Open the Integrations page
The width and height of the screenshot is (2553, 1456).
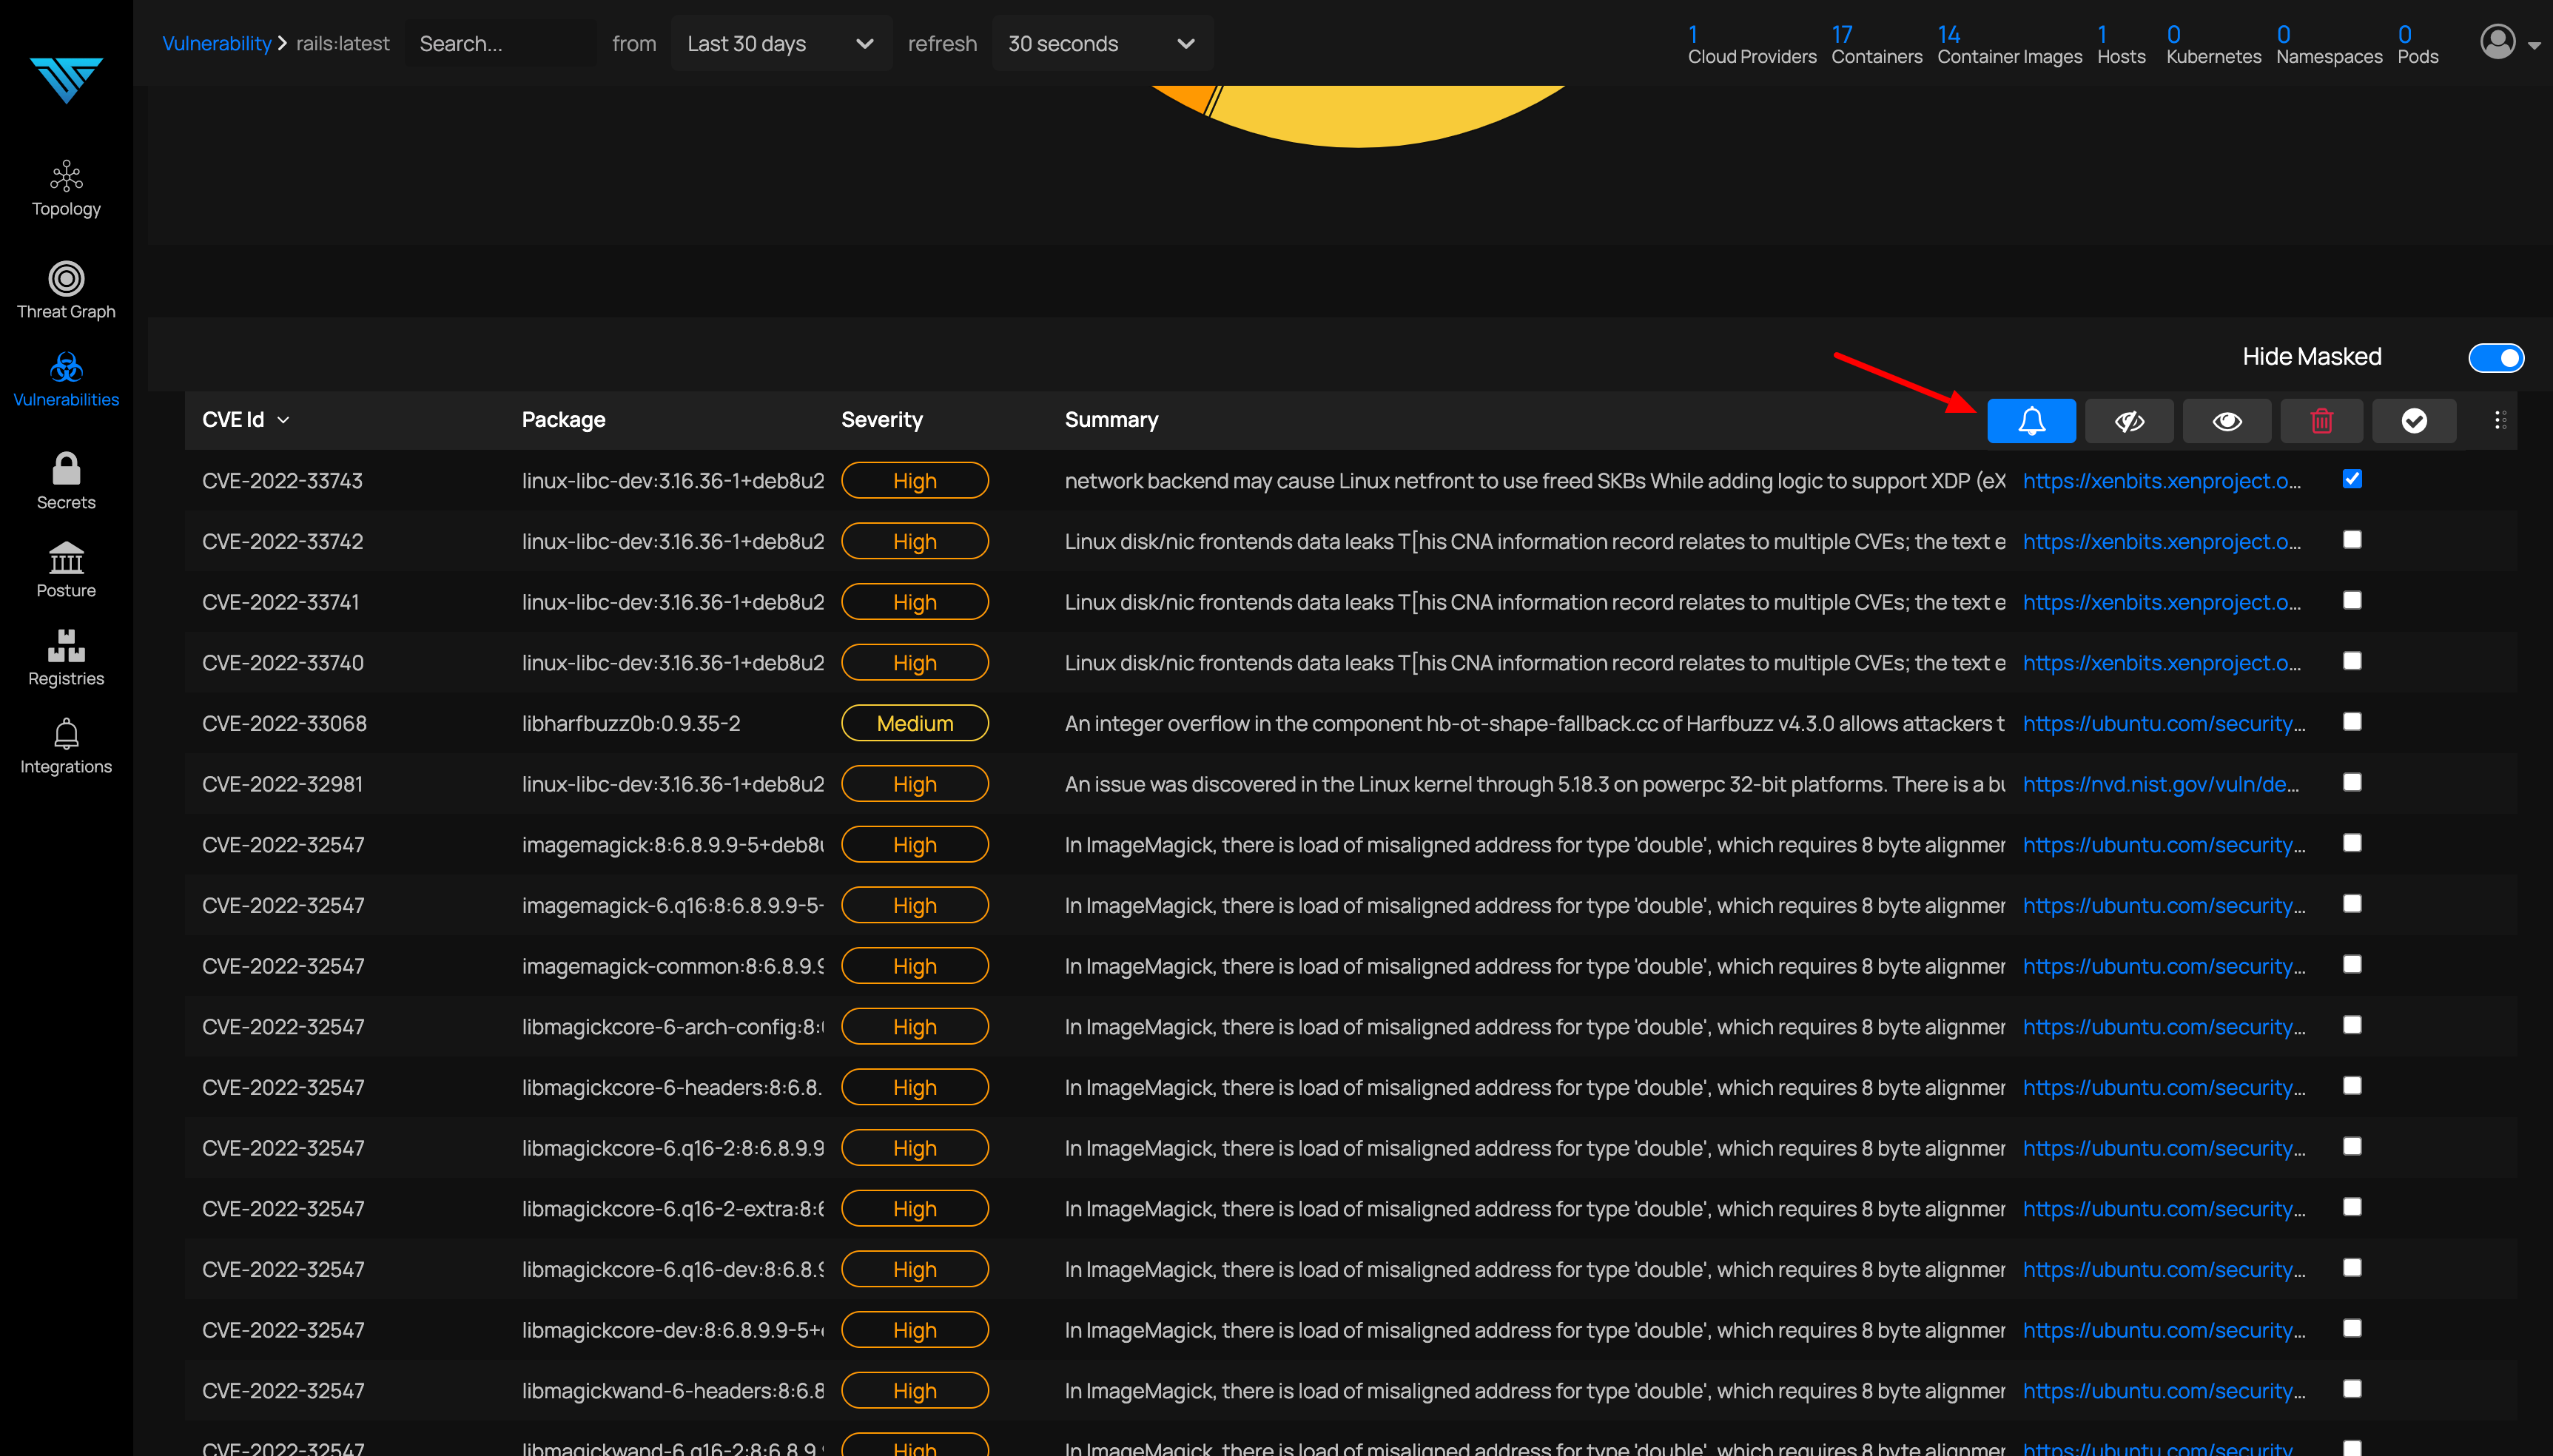66,746
